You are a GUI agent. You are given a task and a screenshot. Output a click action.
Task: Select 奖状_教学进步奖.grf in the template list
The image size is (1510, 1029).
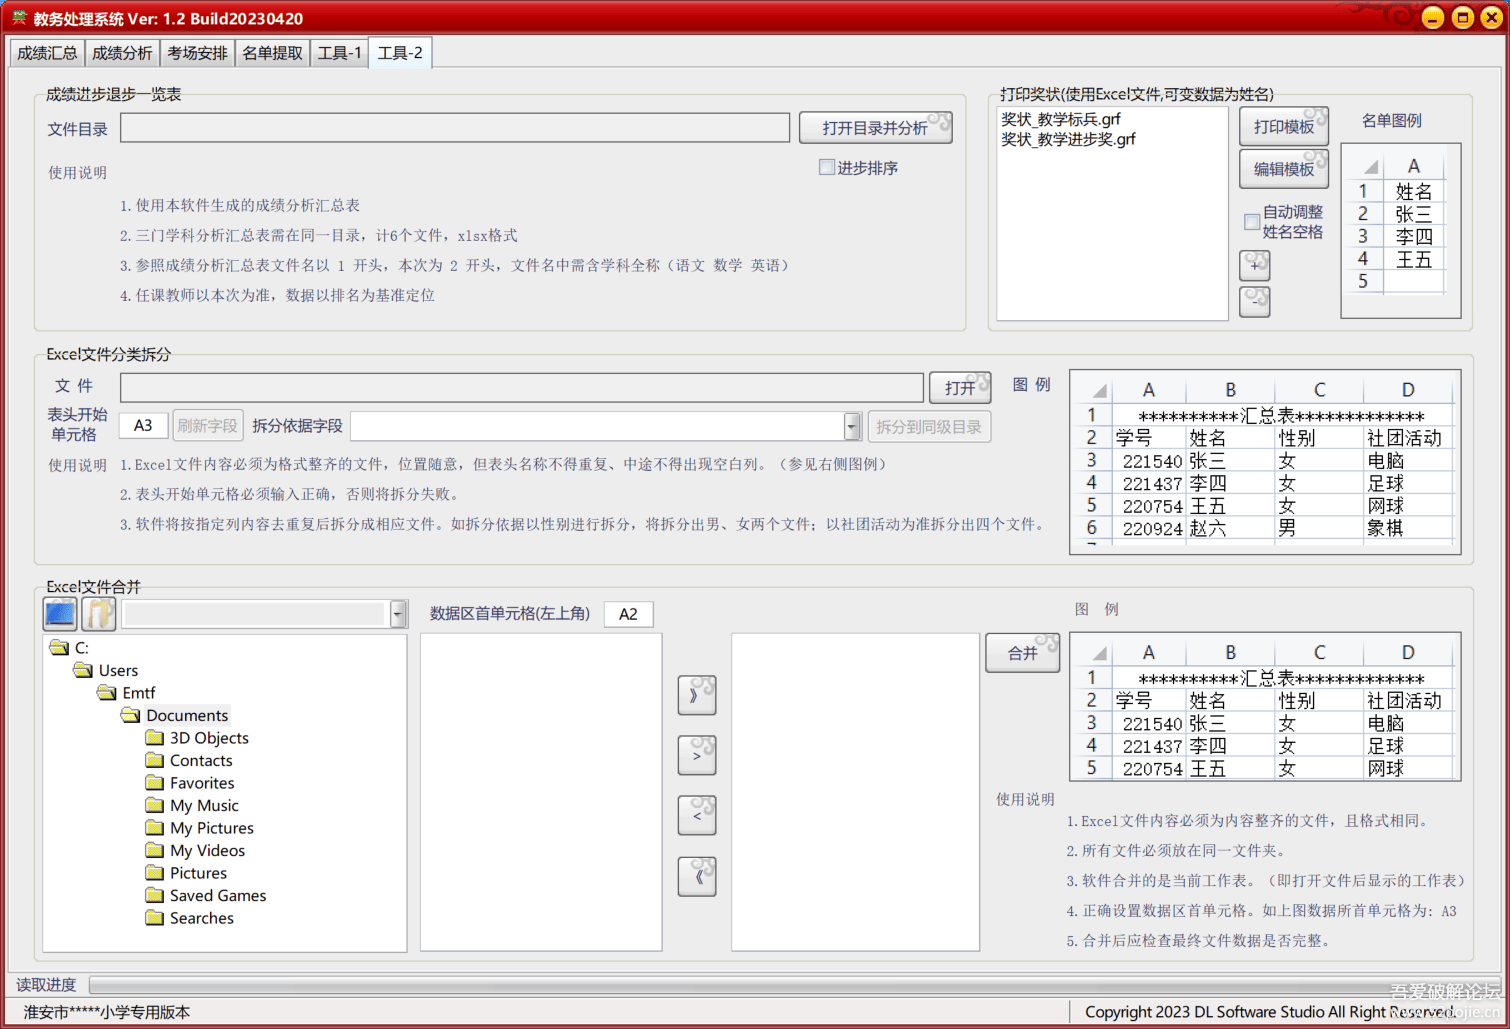pos(1068,139)
